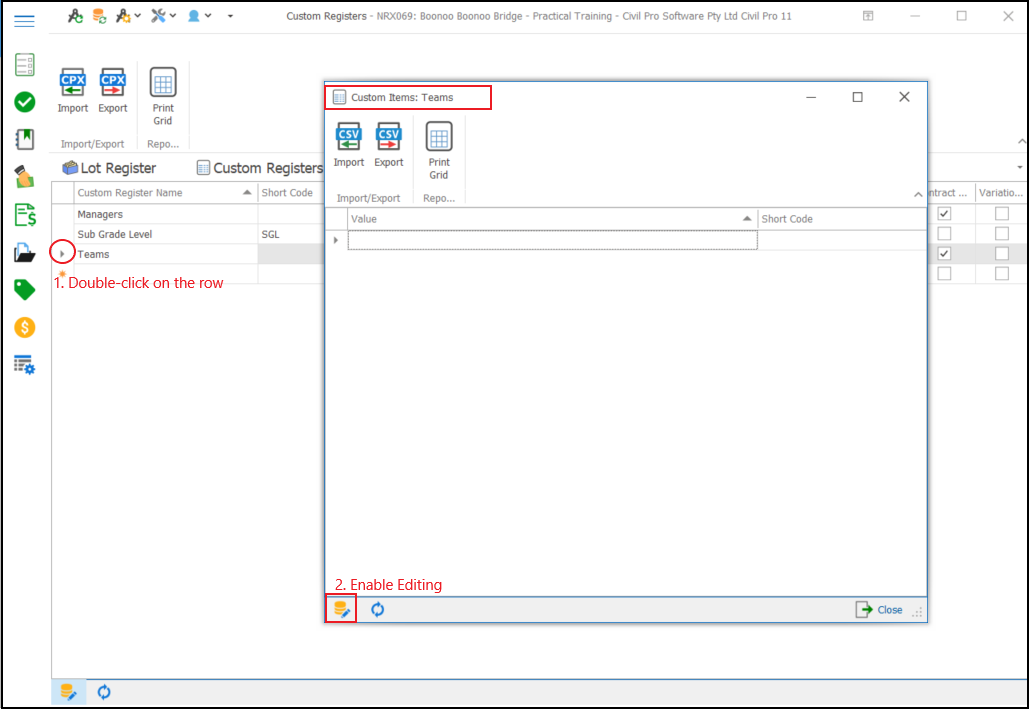Select the Custom Registers tab

(260, 168)
